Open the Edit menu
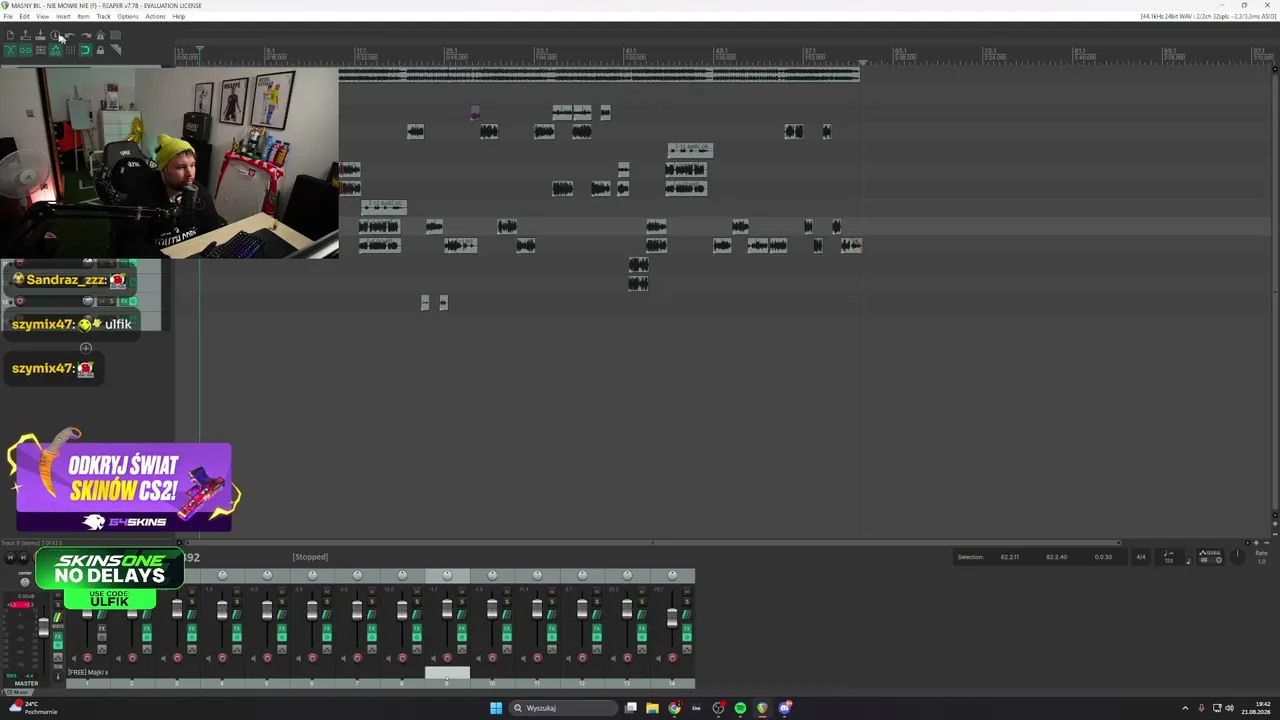 point(24,16)
